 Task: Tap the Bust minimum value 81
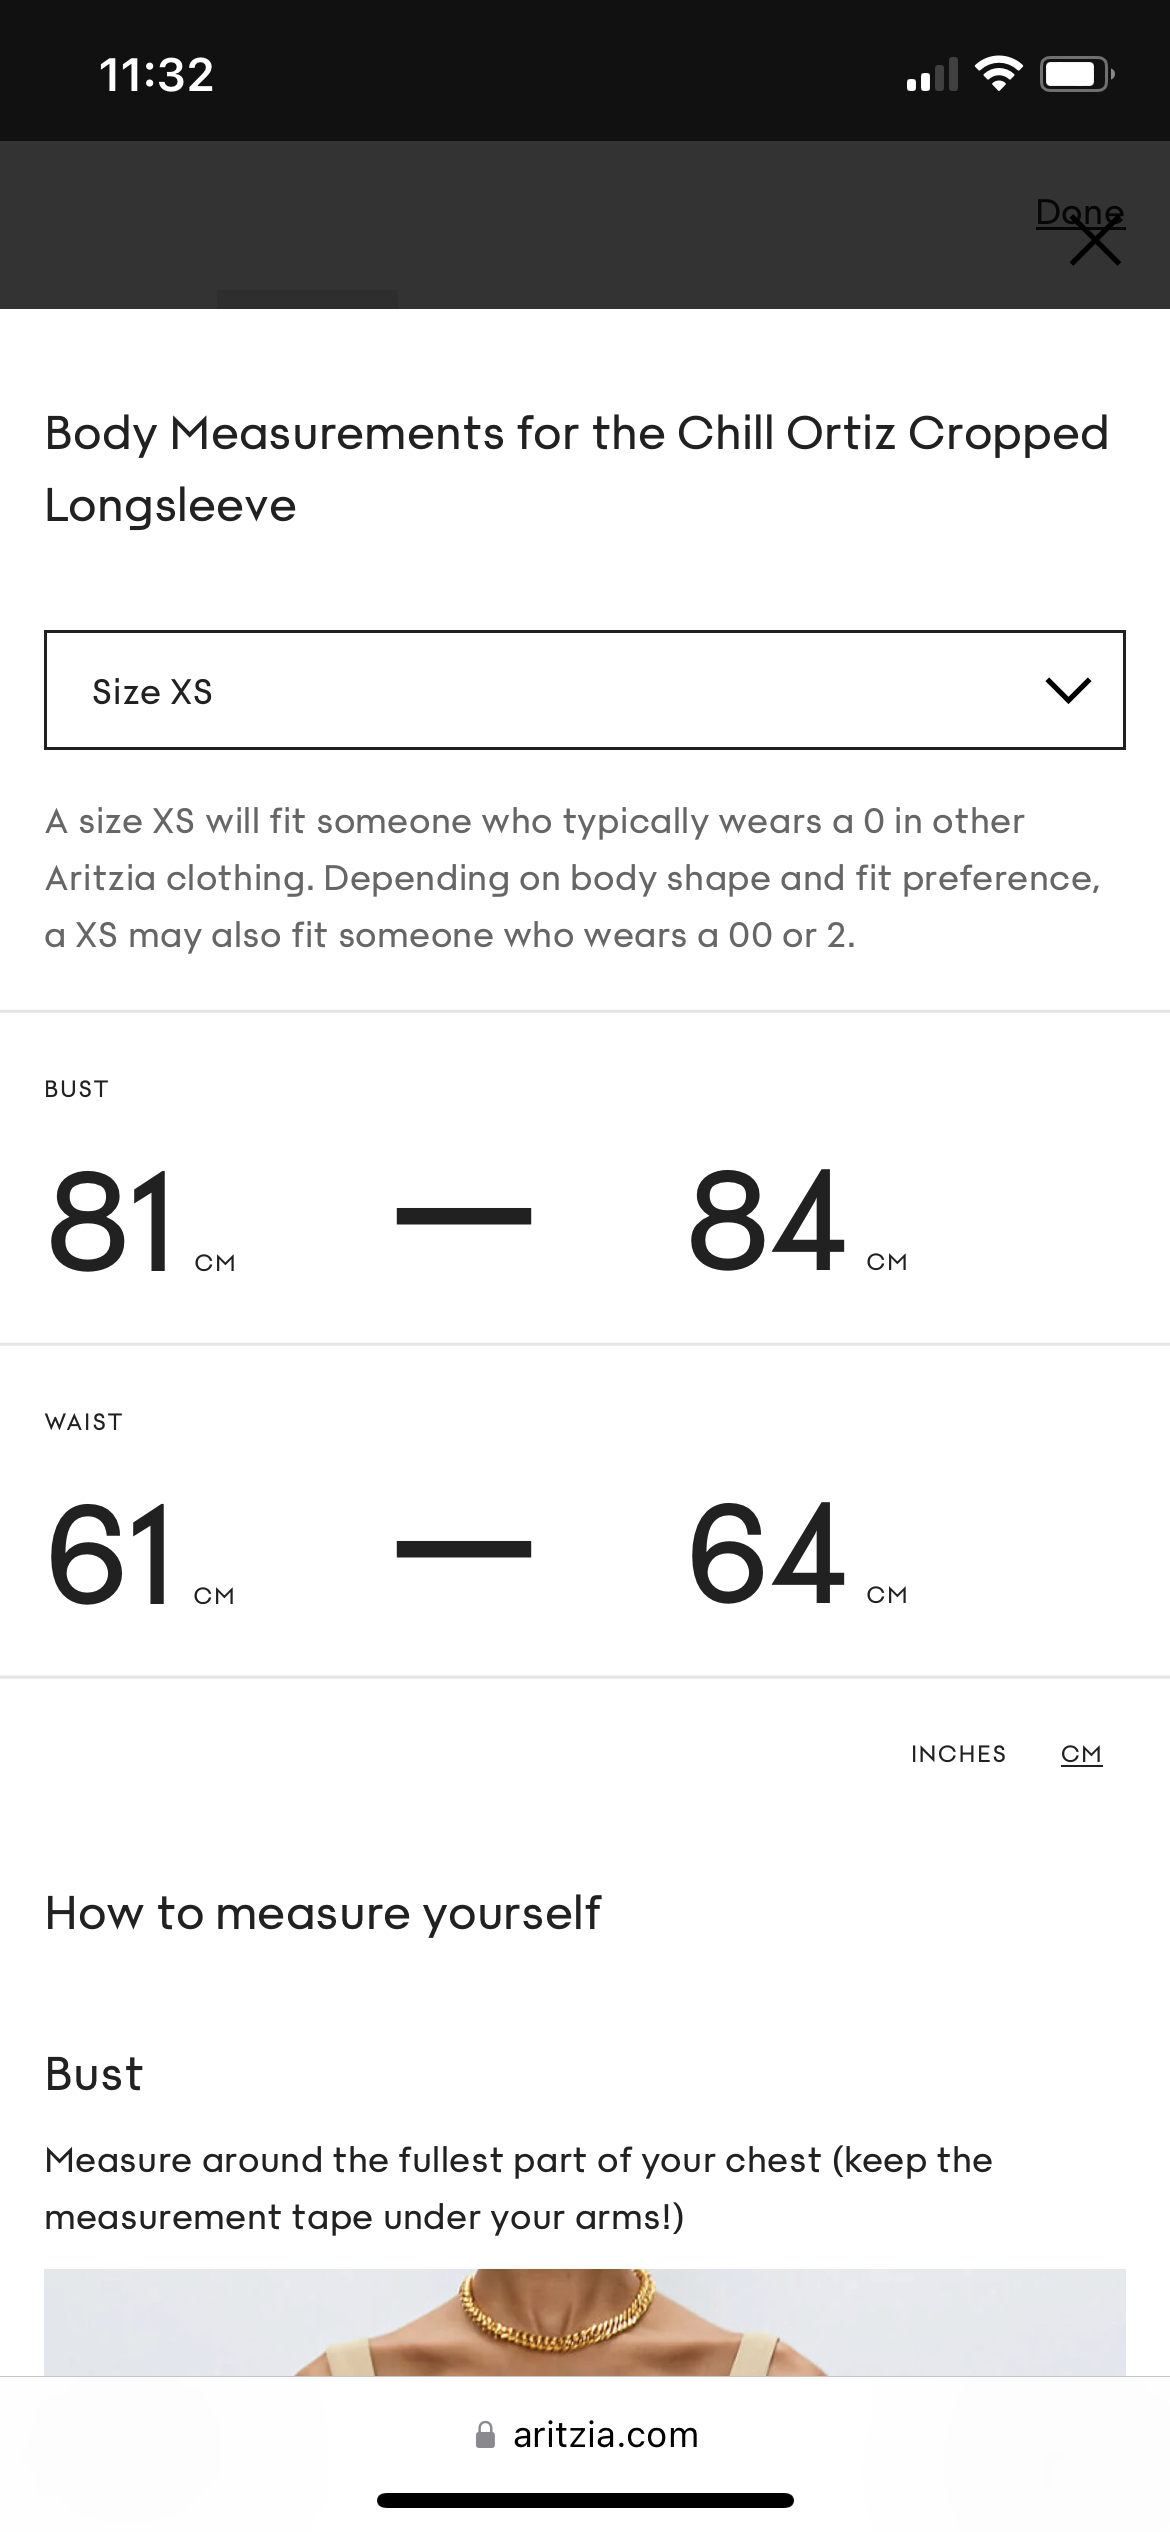(x=111, y=1222)
